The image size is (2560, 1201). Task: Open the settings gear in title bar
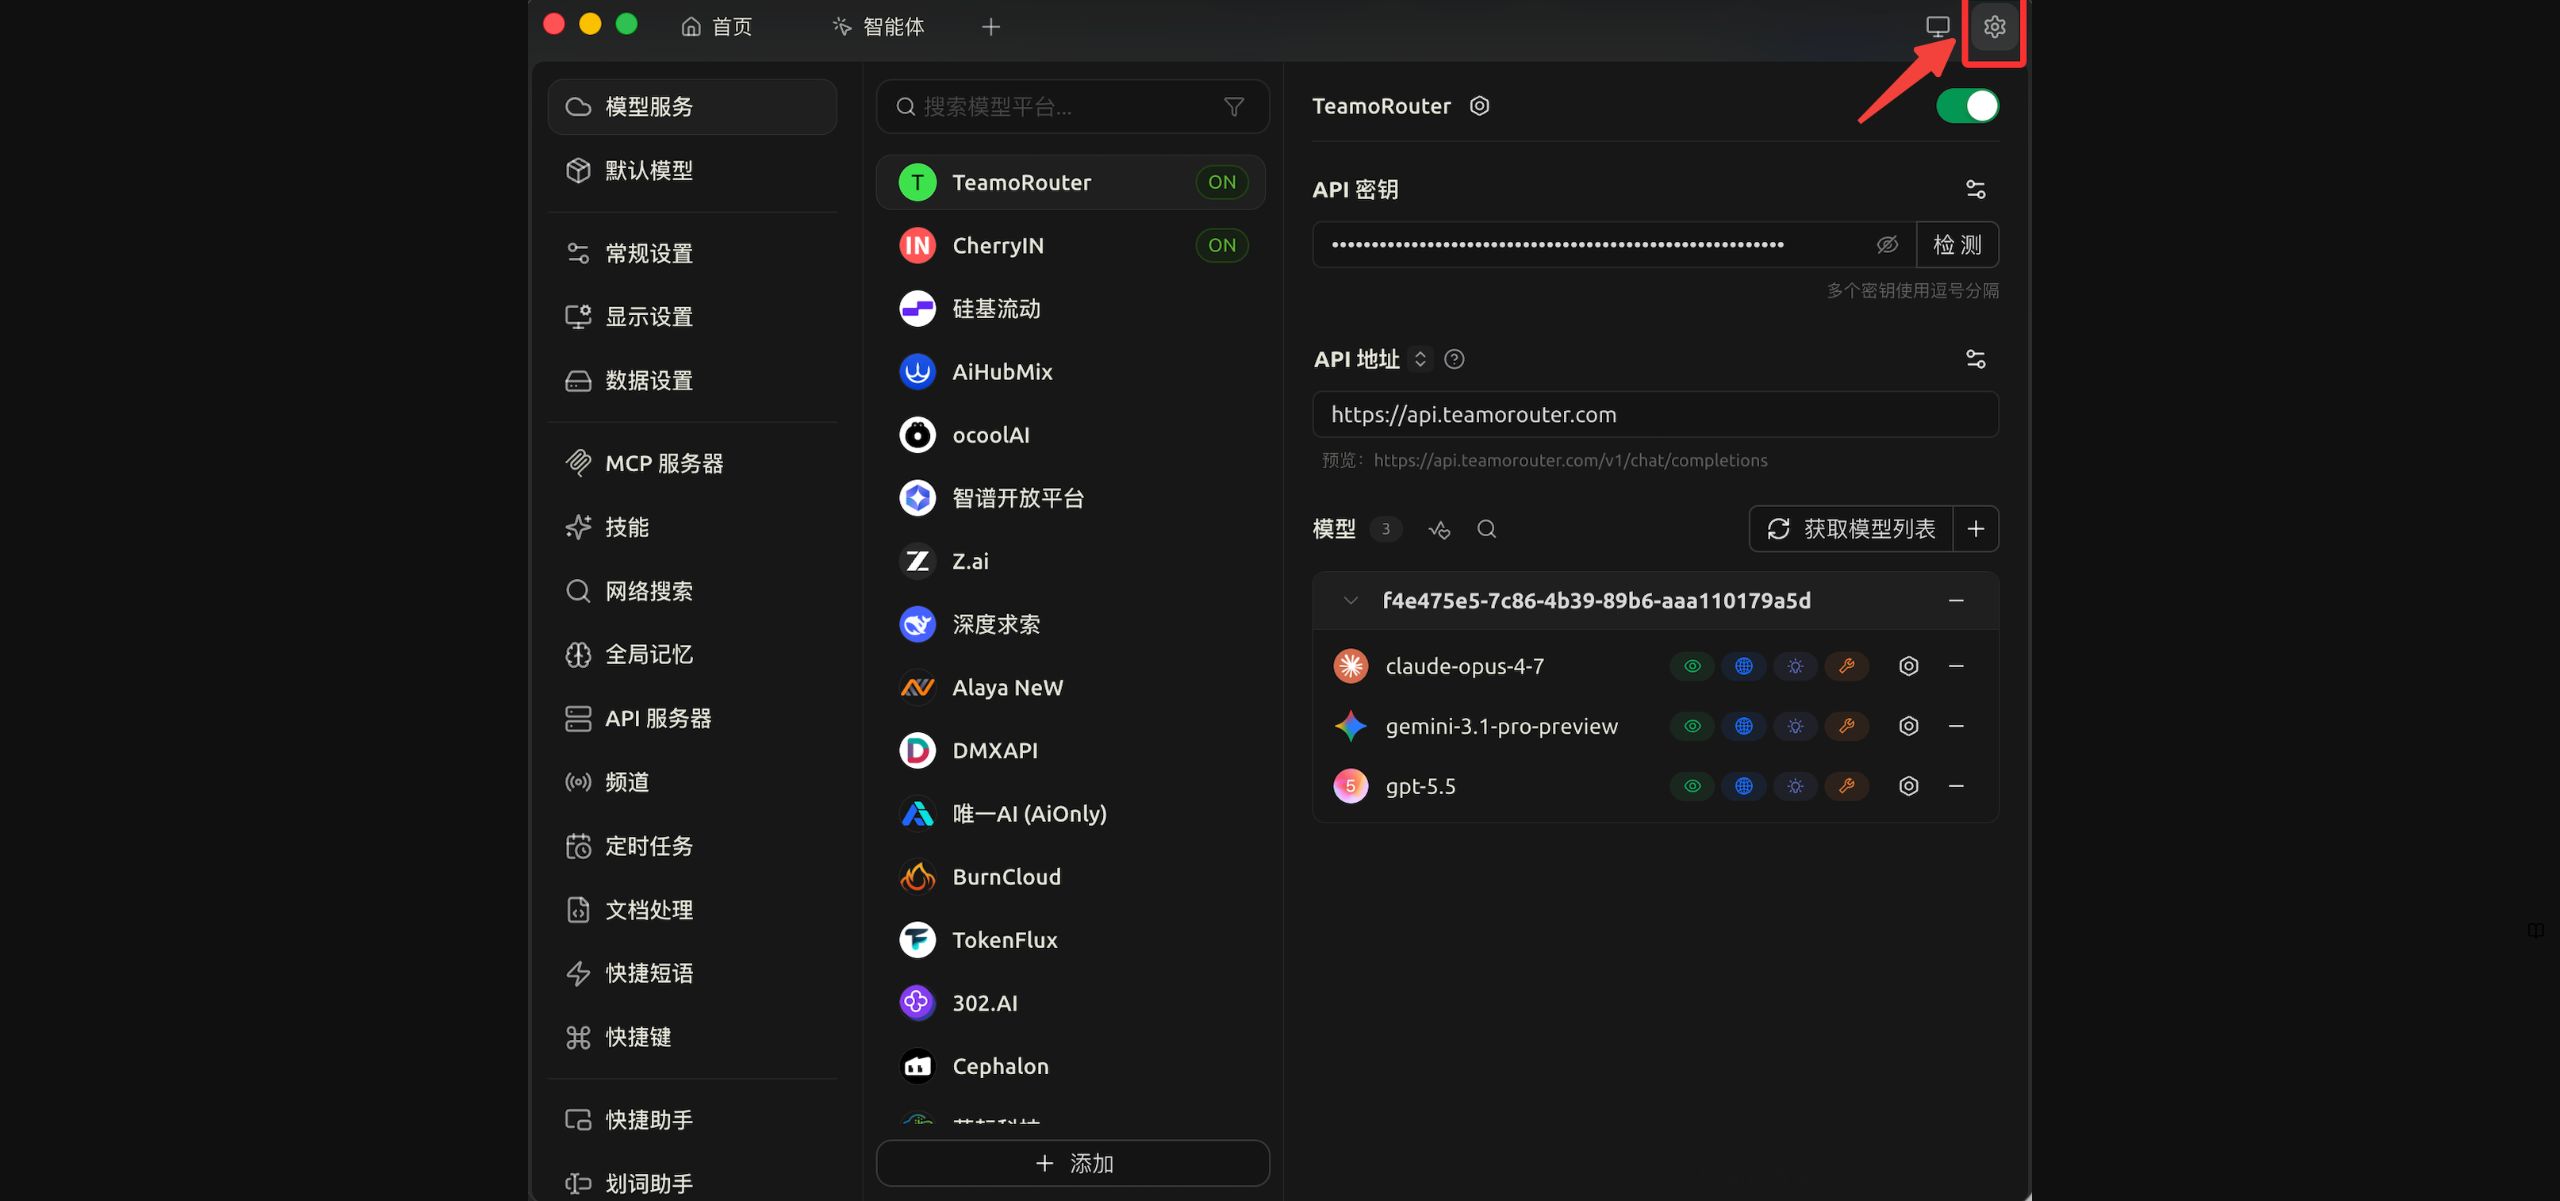(x=1994, y=27)
